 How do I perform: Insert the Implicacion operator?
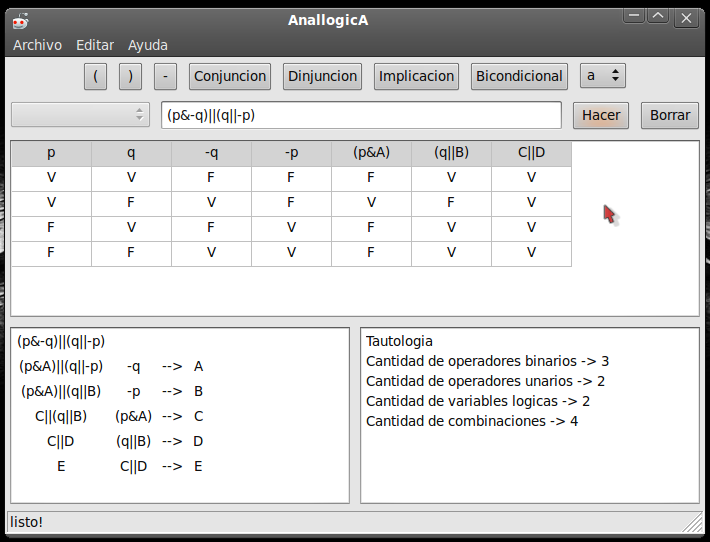[417, 77]
